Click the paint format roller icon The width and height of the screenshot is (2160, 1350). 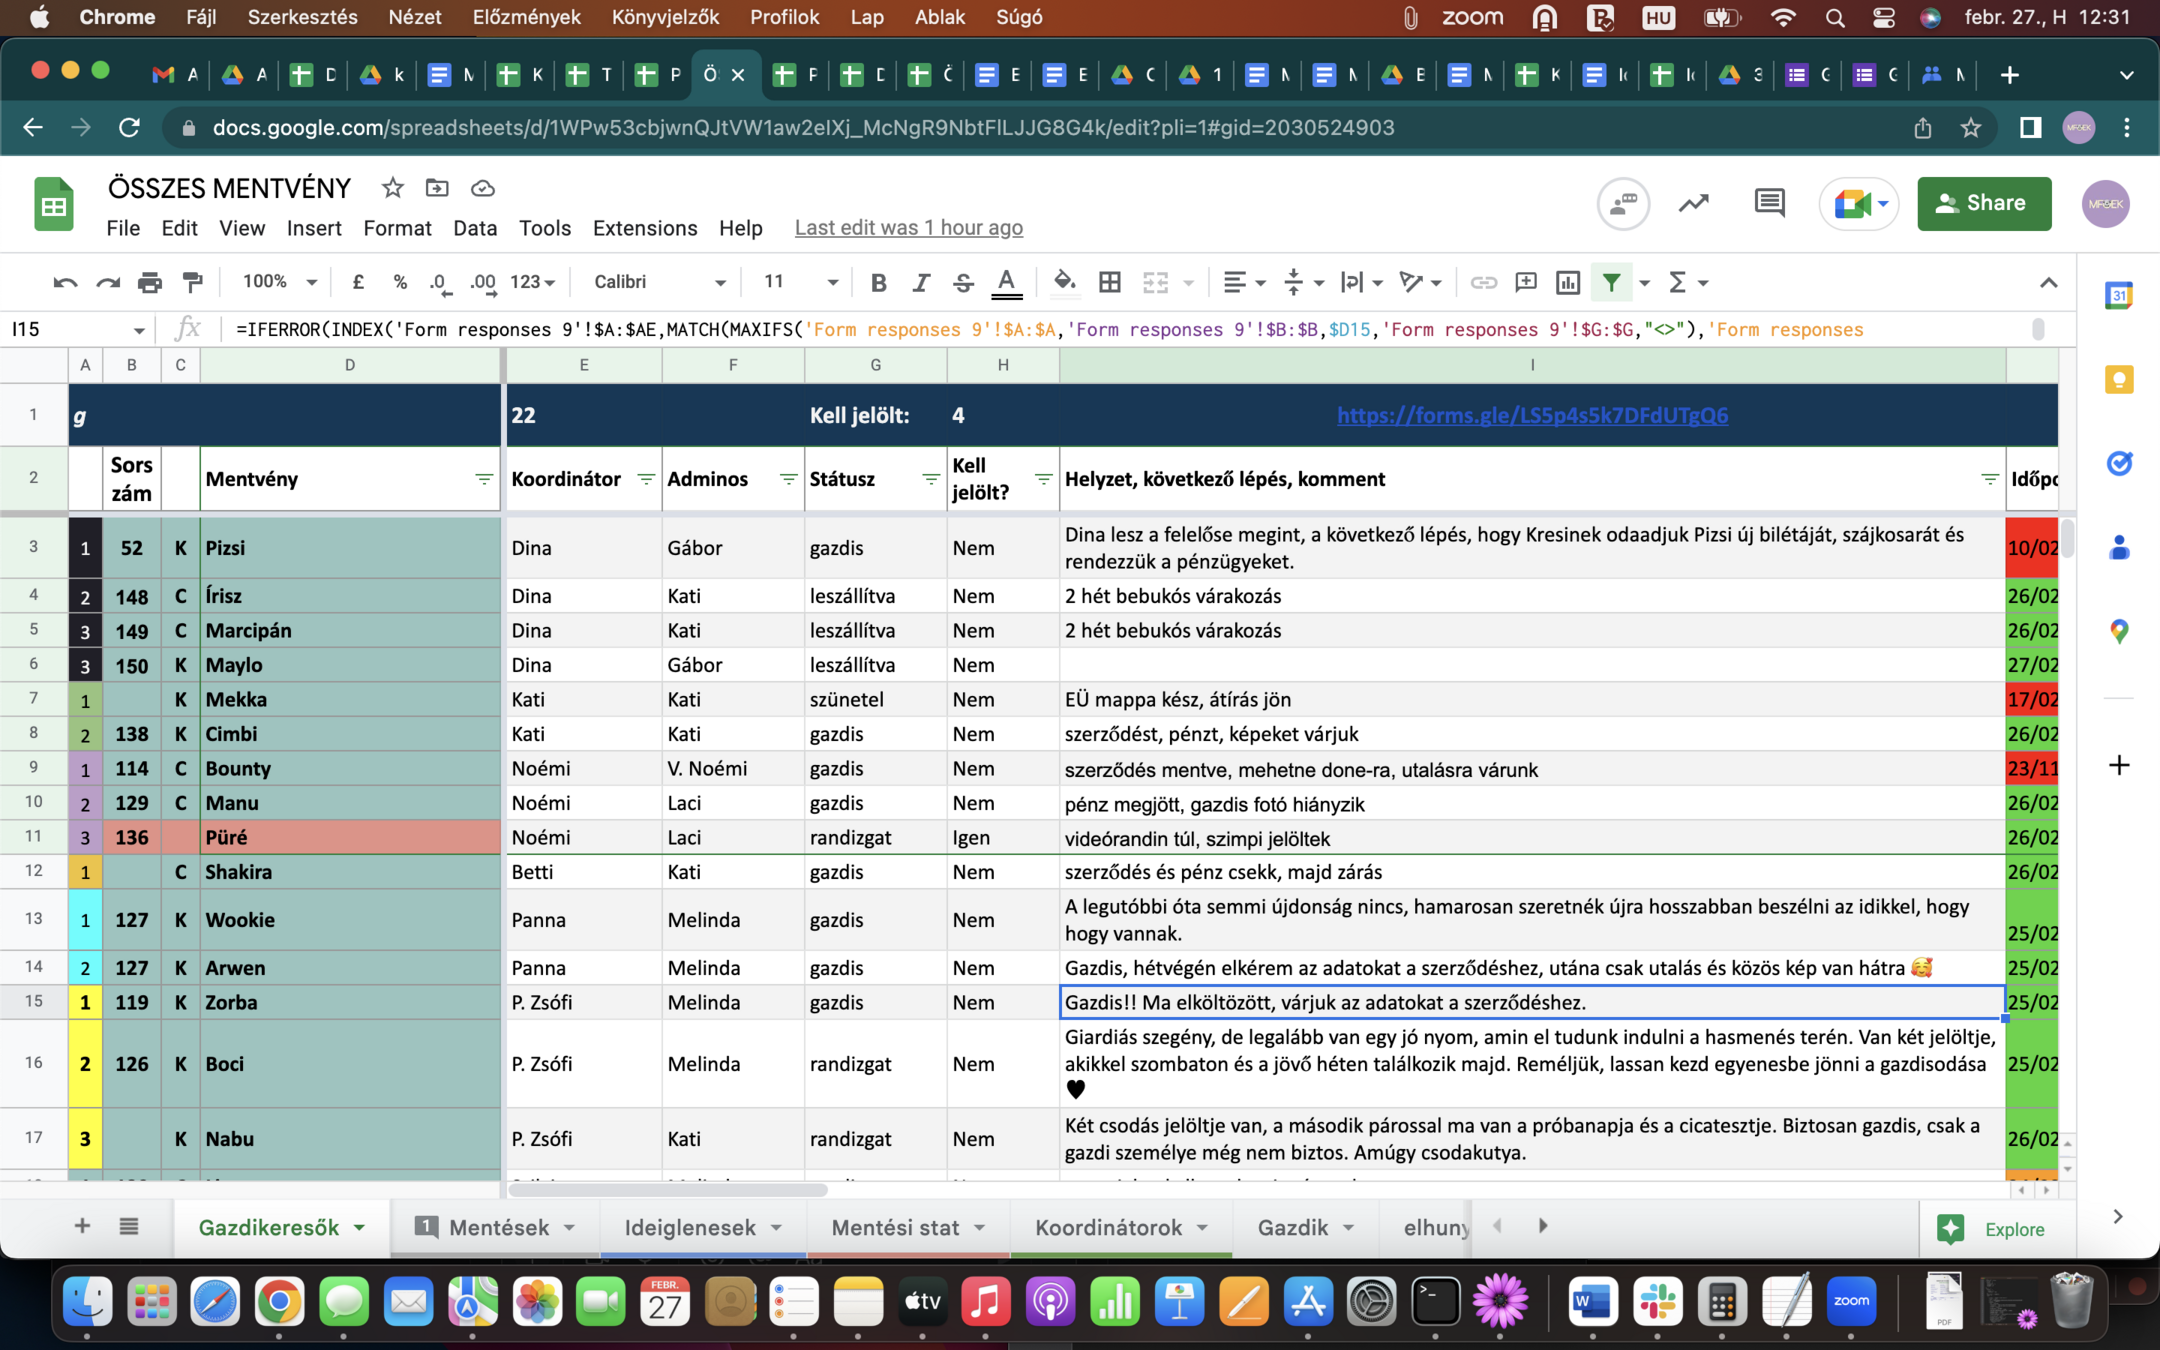[x=193, y=283]
